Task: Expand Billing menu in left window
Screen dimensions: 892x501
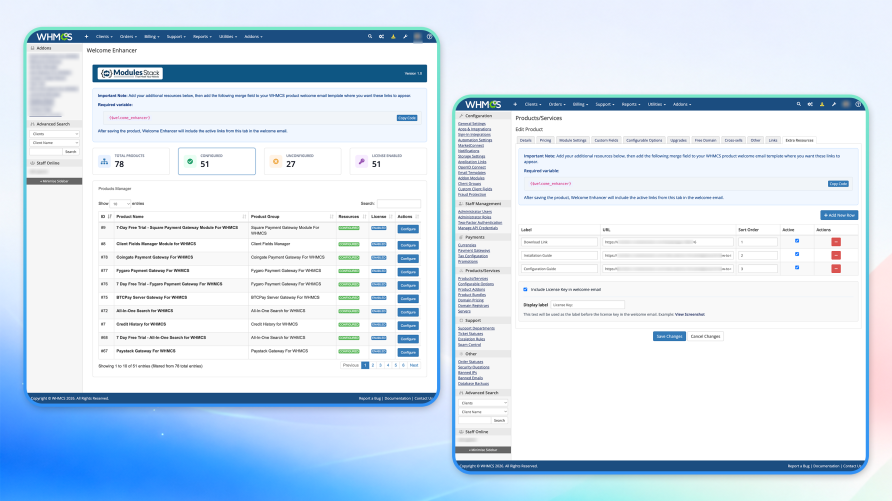Action: (x=151, y=36)
